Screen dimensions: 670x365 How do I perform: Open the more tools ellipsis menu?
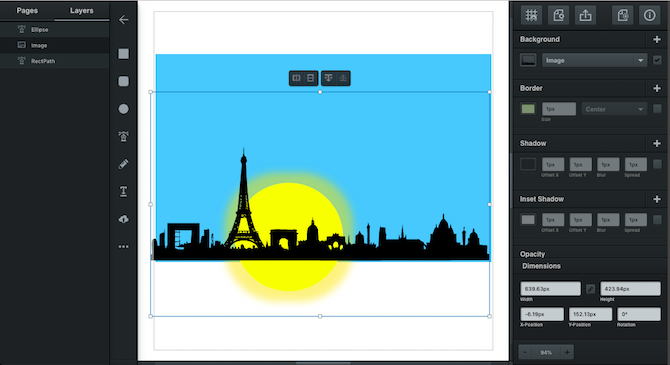tap(123, 247)
